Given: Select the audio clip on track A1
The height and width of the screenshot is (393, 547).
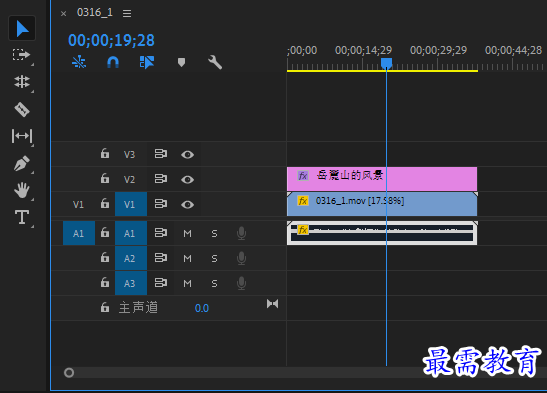Looking at the screenshot, I should [382, 233].
